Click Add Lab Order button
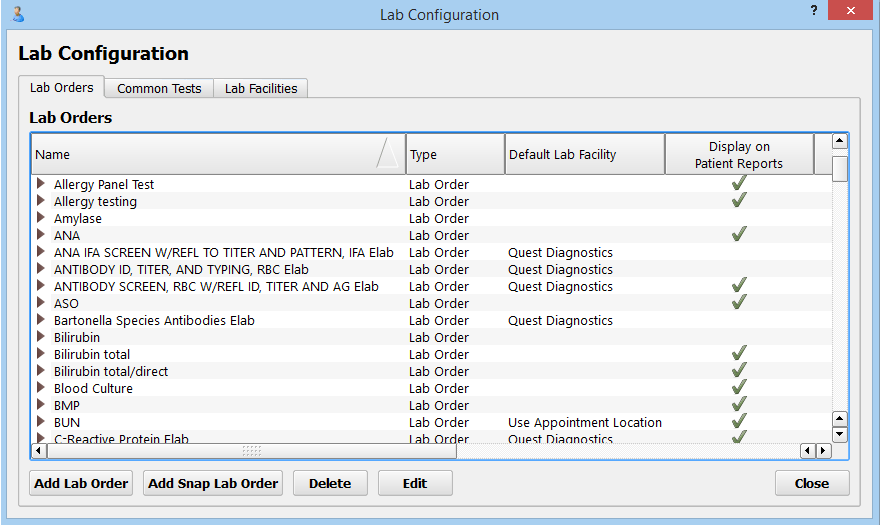This screenshot has height=525, width=880. [81, 483]
